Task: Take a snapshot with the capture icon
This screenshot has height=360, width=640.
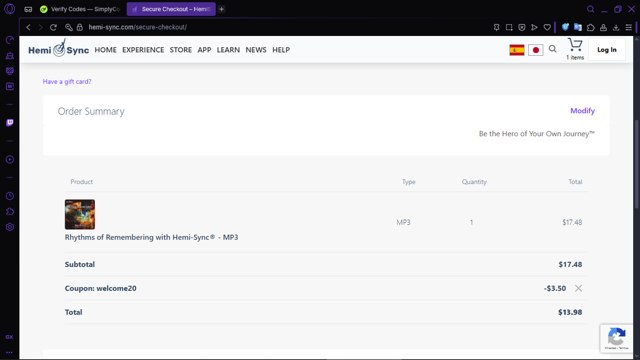Action: (x=509, y=27)
